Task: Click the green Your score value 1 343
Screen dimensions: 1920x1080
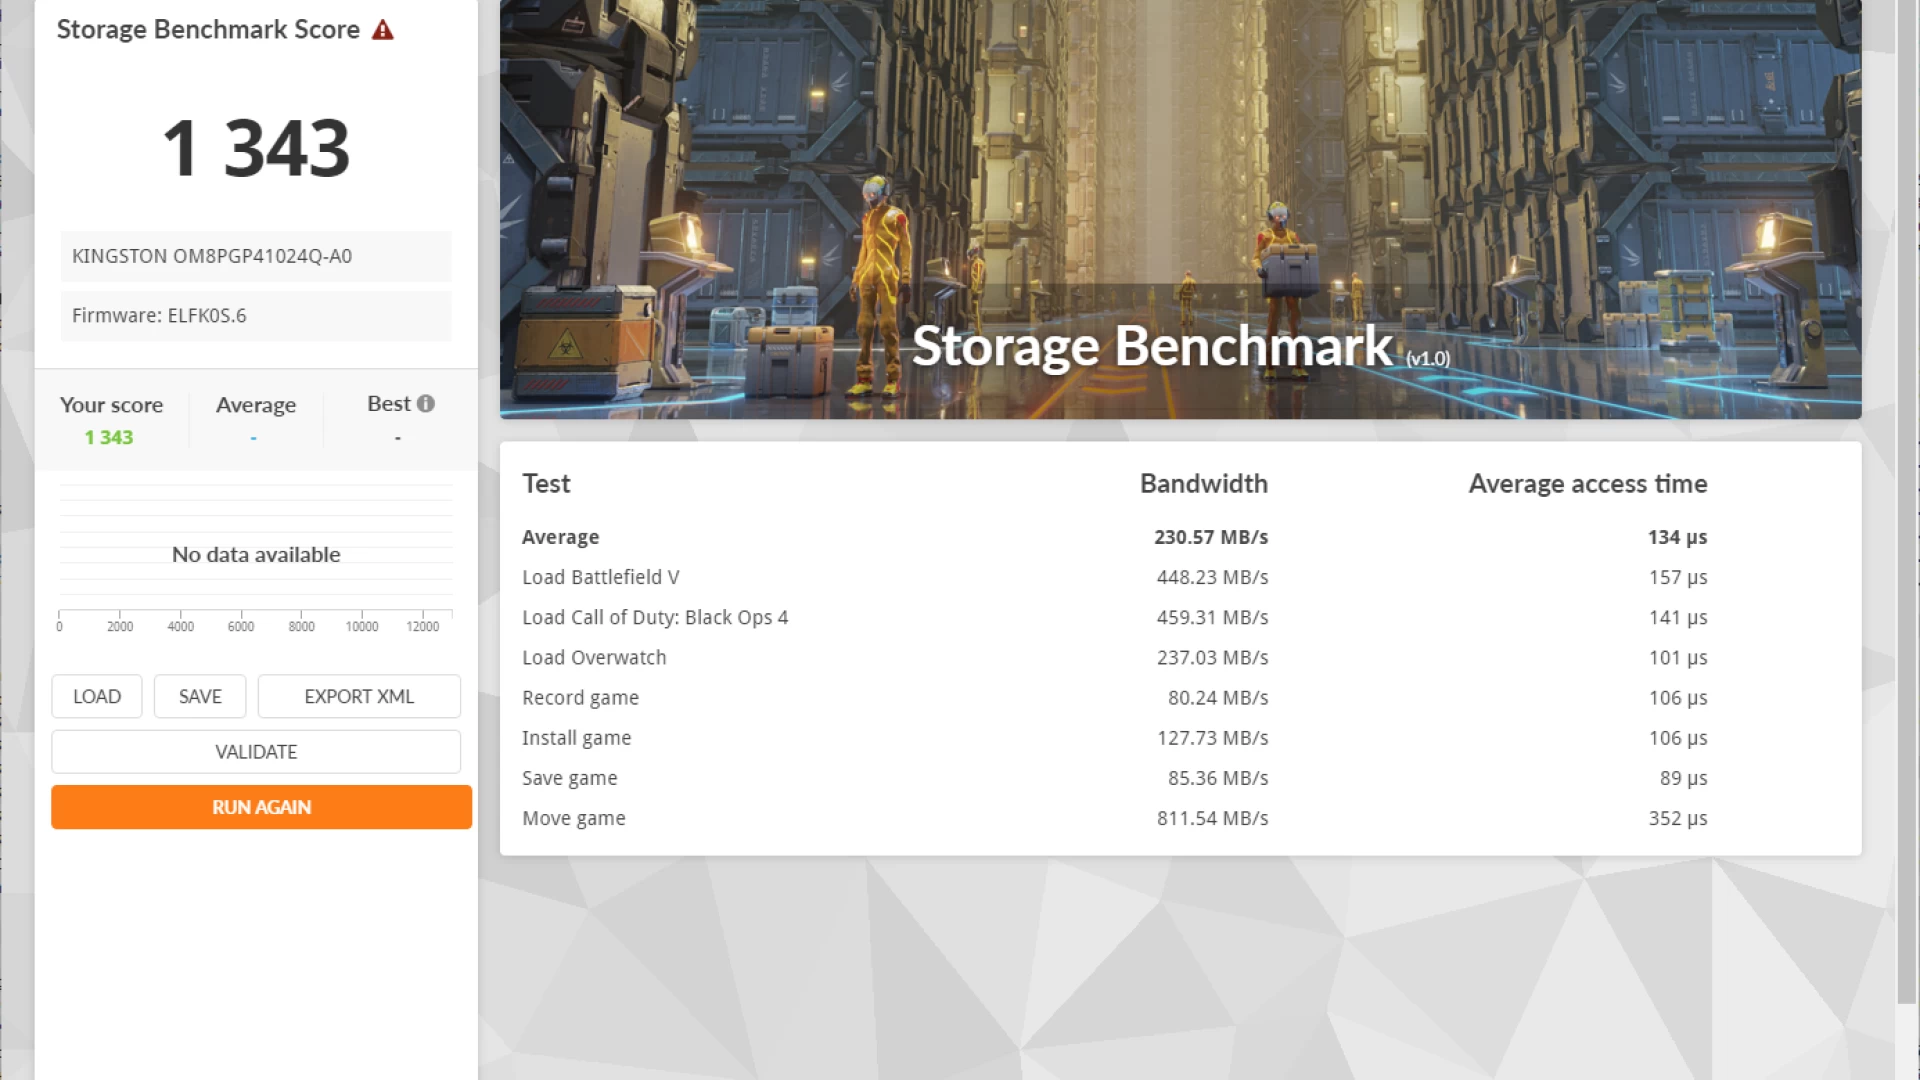Action: click(109, 437)
